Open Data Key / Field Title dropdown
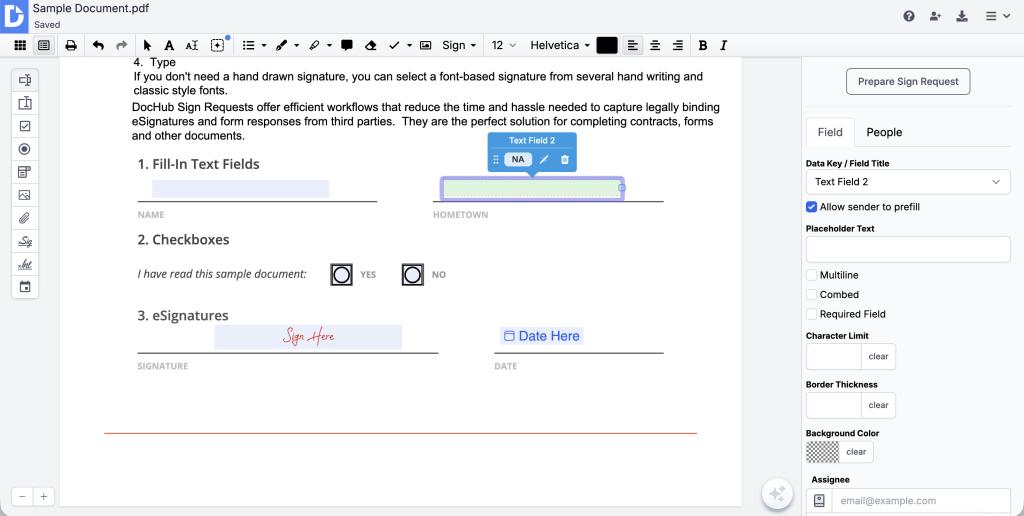Screen dimensions: 1024x516 (908, 182)
